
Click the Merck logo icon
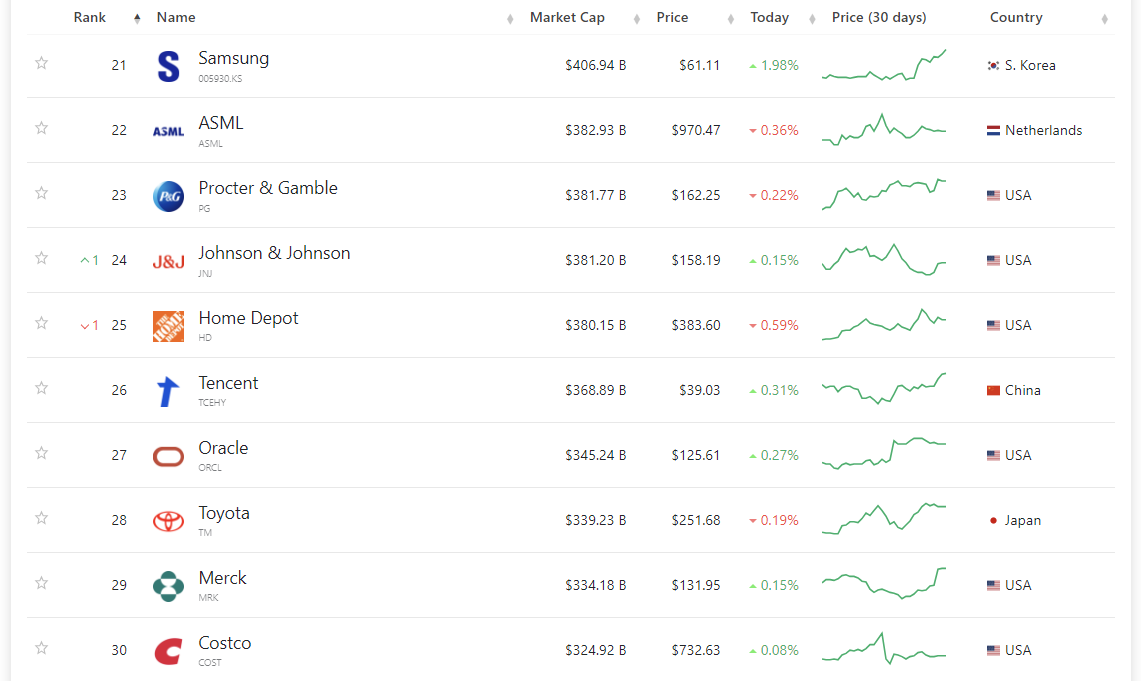(x=168, y=586)
